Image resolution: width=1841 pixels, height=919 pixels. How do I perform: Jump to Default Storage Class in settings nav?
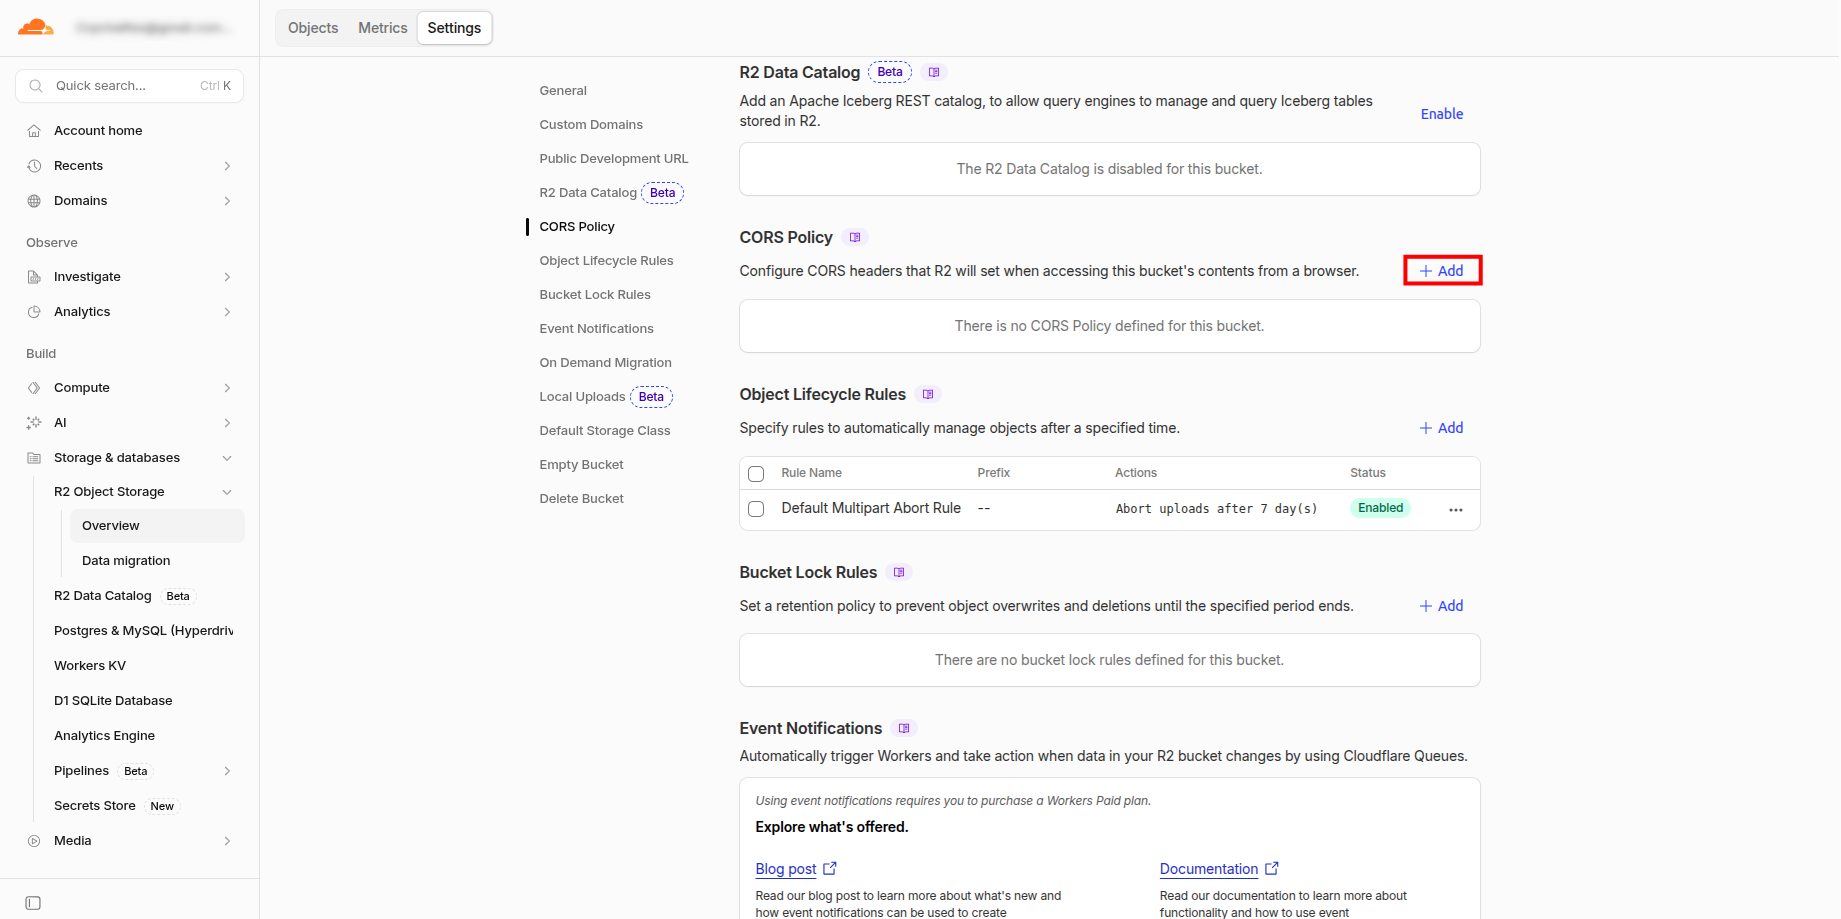[x=605, y=431]
